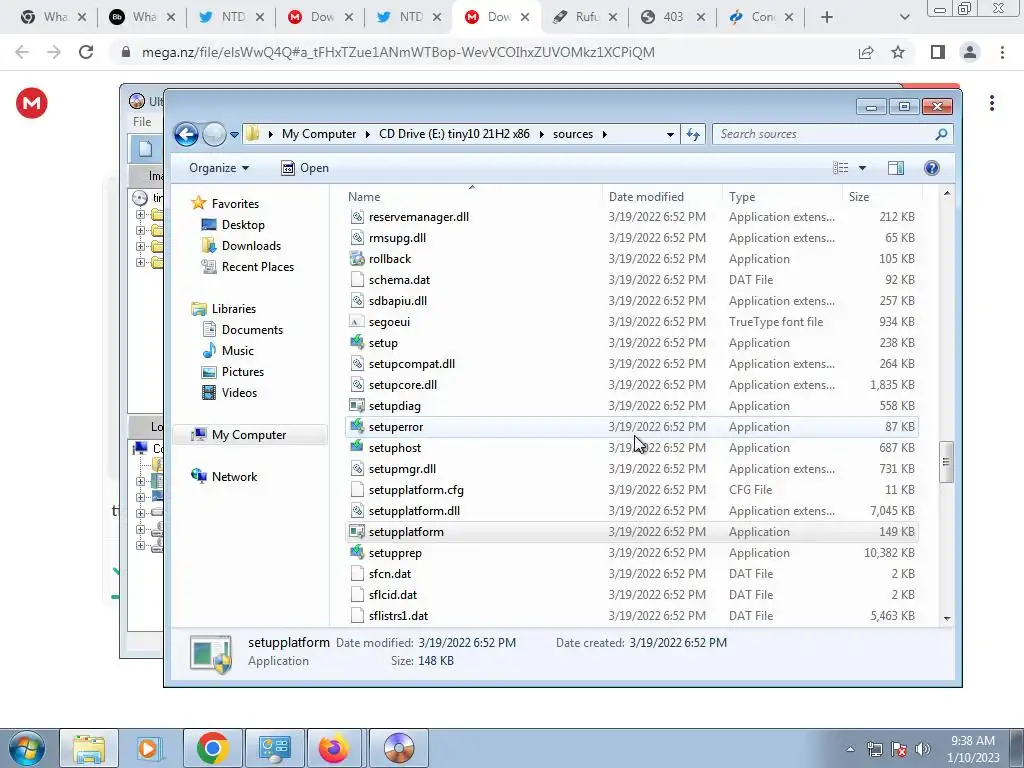Viewport: 1024px width, 768px height.
Task: Open a new browser tab
Action: [x=827, y=17]
